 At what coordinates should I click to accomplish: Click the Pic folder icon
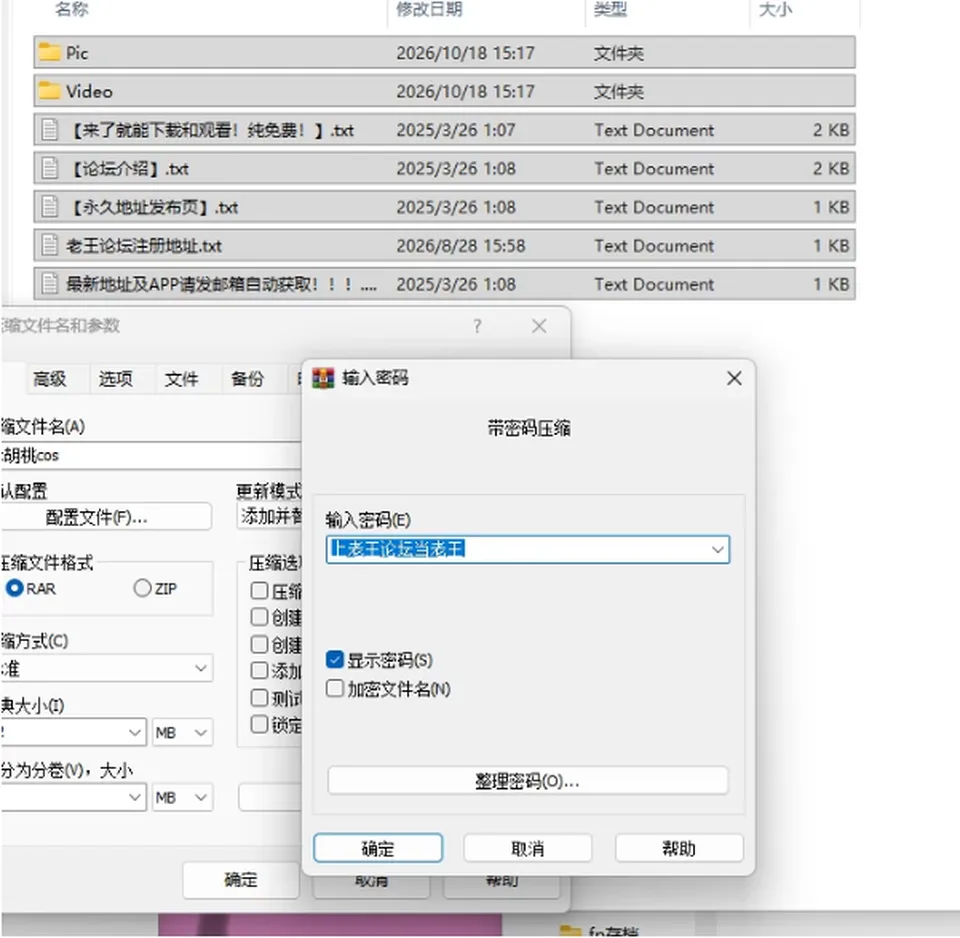50,53
